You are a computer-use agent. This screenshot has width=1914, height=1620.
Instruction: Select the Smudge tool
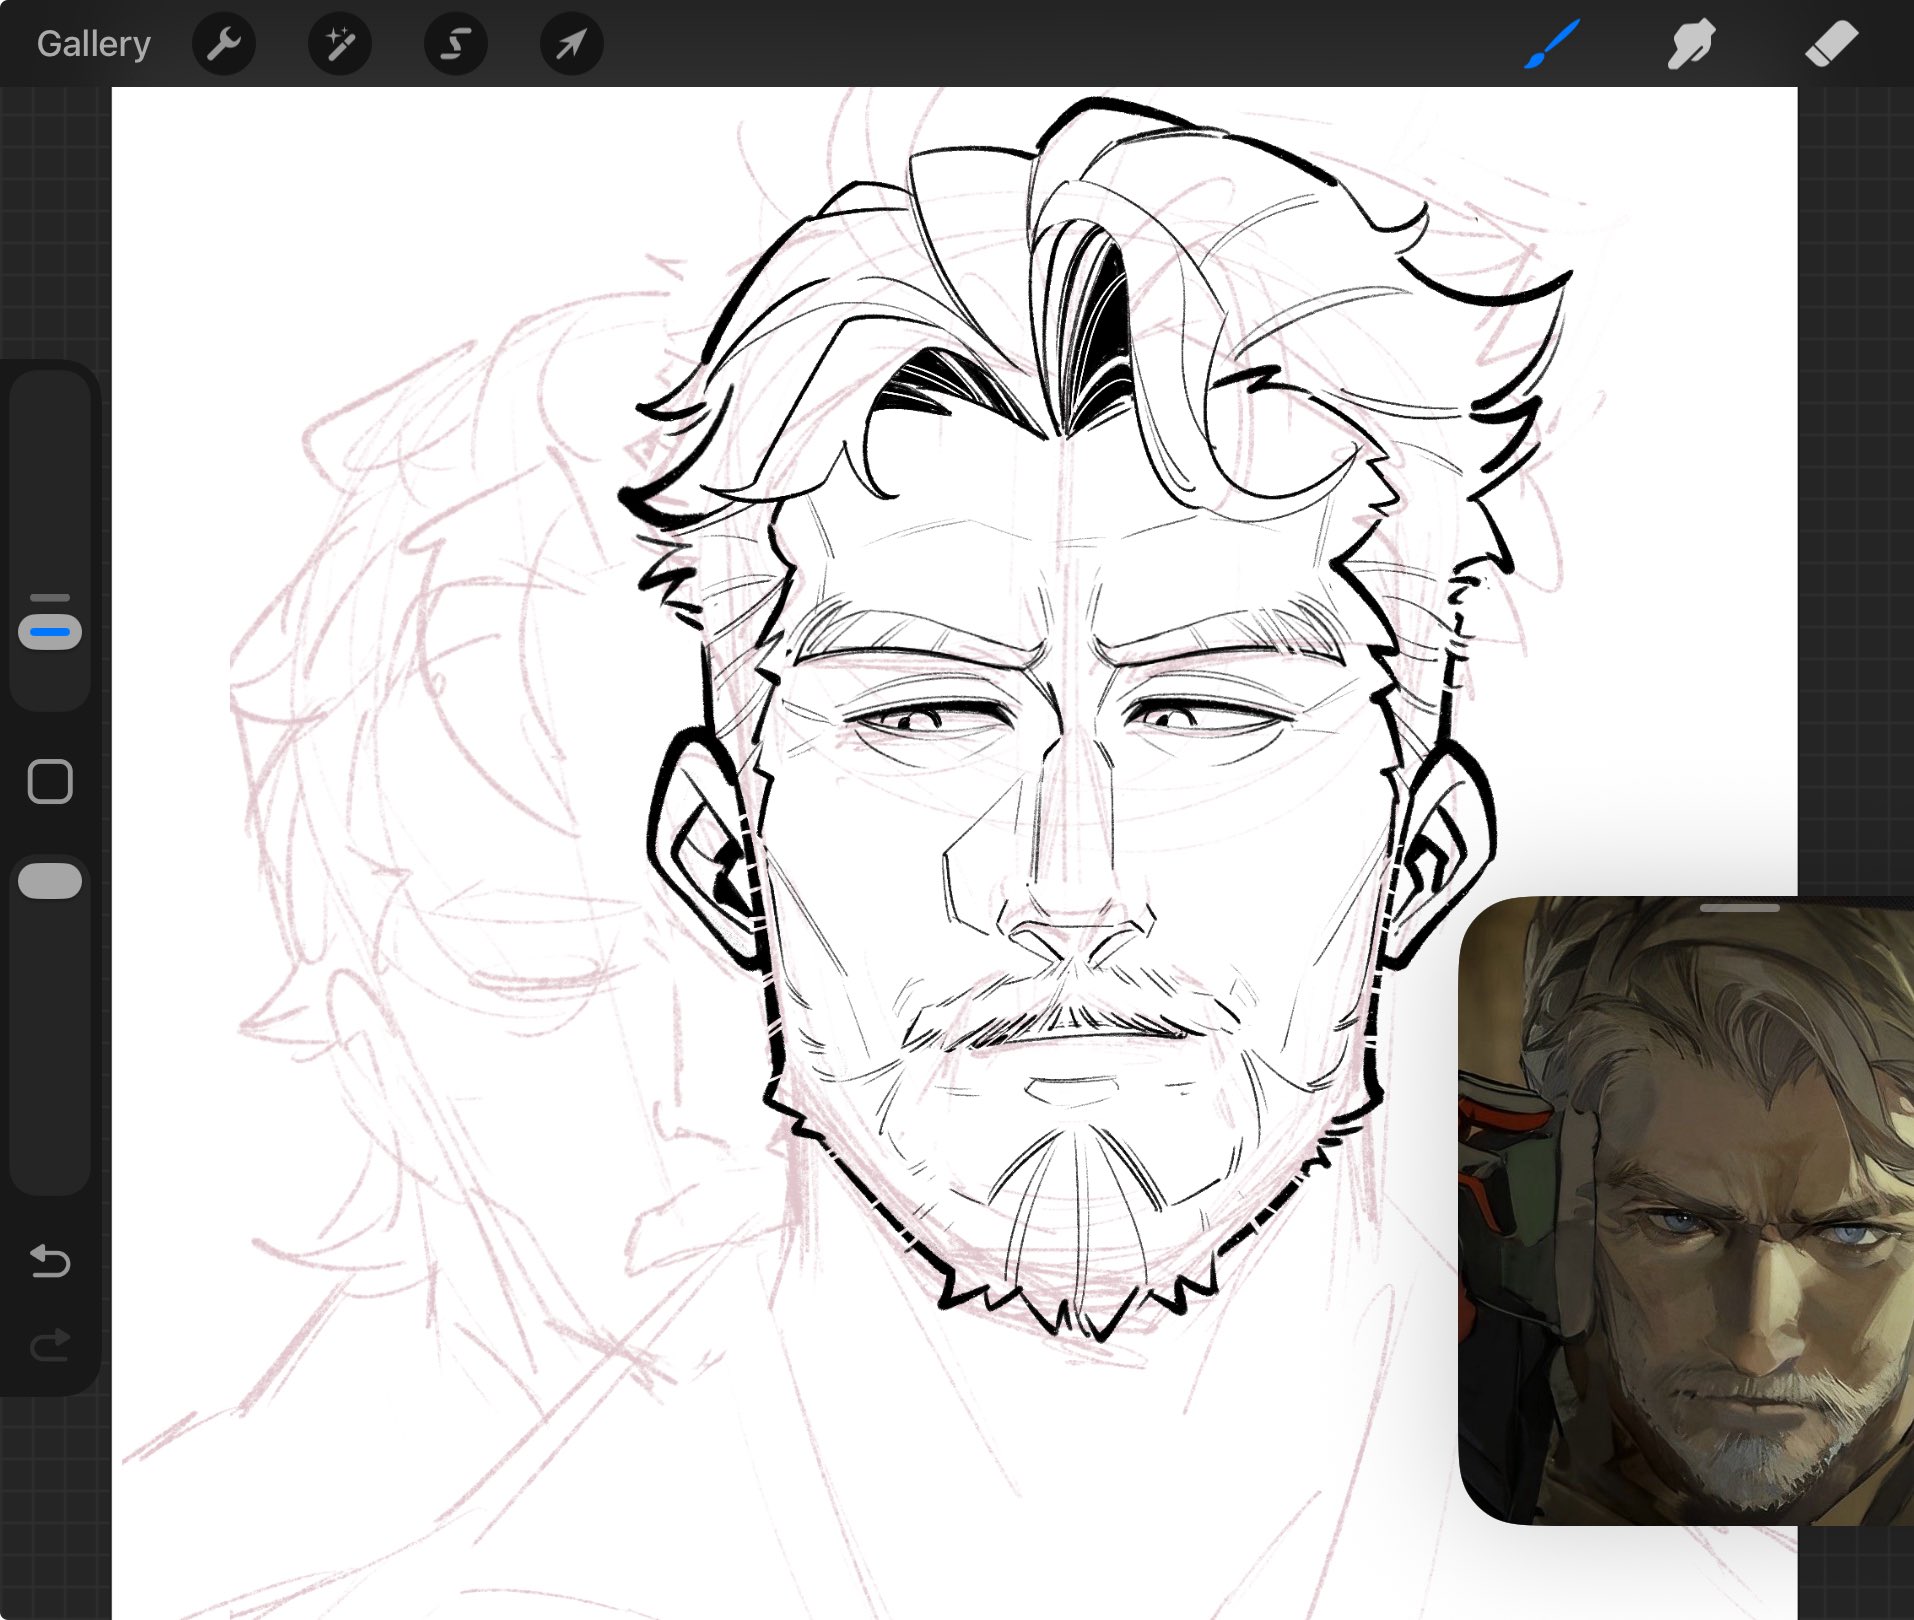tap(1690, 44)
